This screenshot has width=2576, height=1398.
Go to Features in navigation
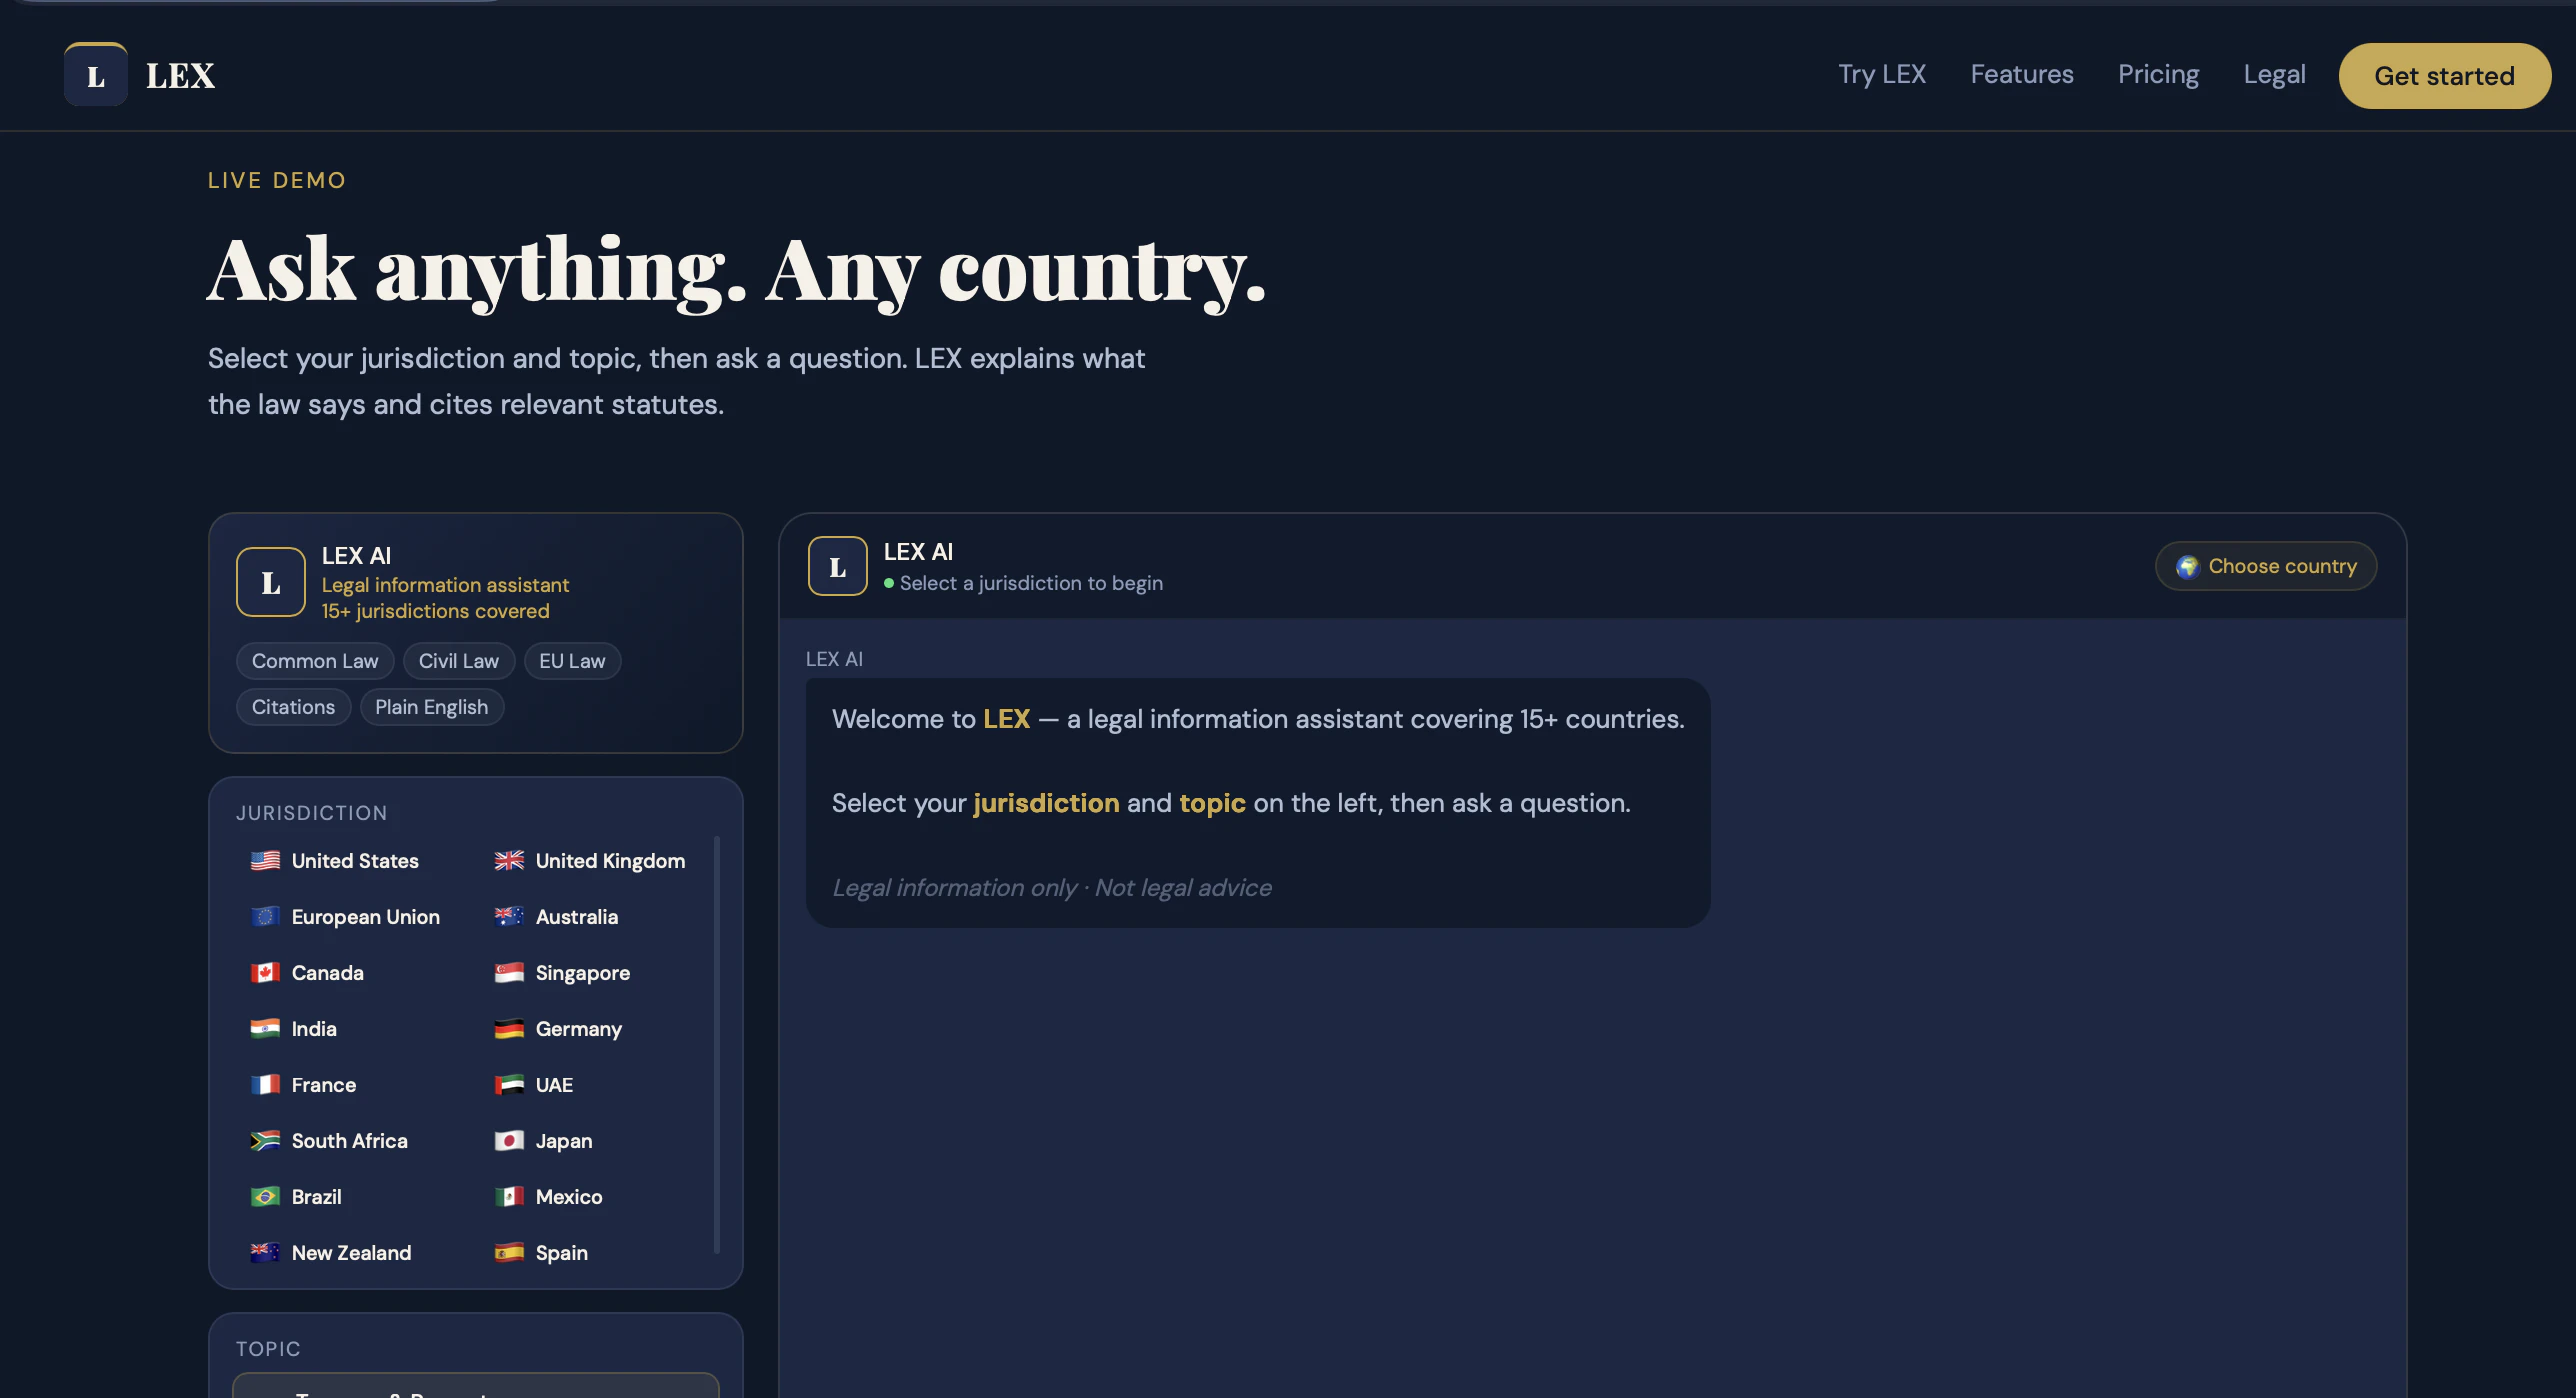2021,75
